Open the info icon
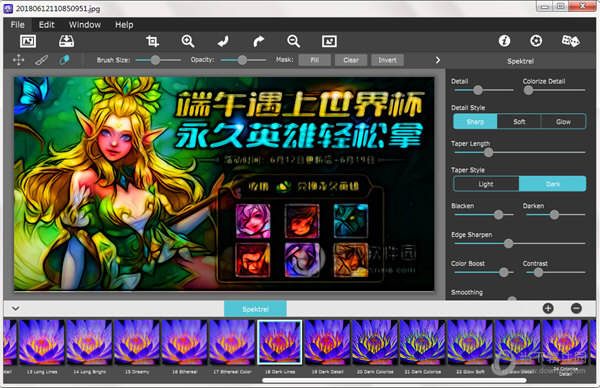The width and height of the screenshot is (600, 388). (x=504, y=41)
